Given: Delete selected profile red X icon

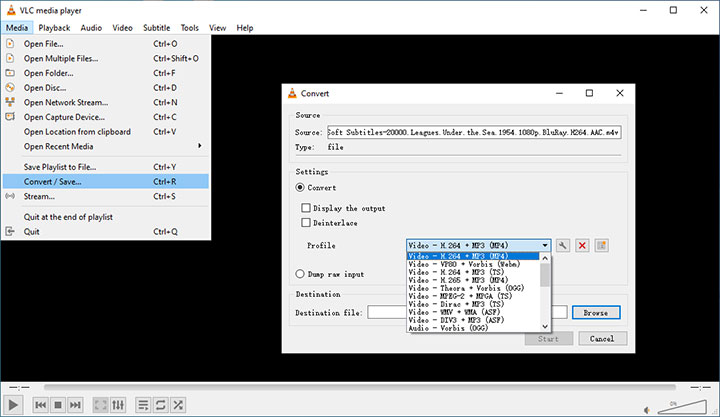Looking at the screenshot, I should [x=582, y=245].
